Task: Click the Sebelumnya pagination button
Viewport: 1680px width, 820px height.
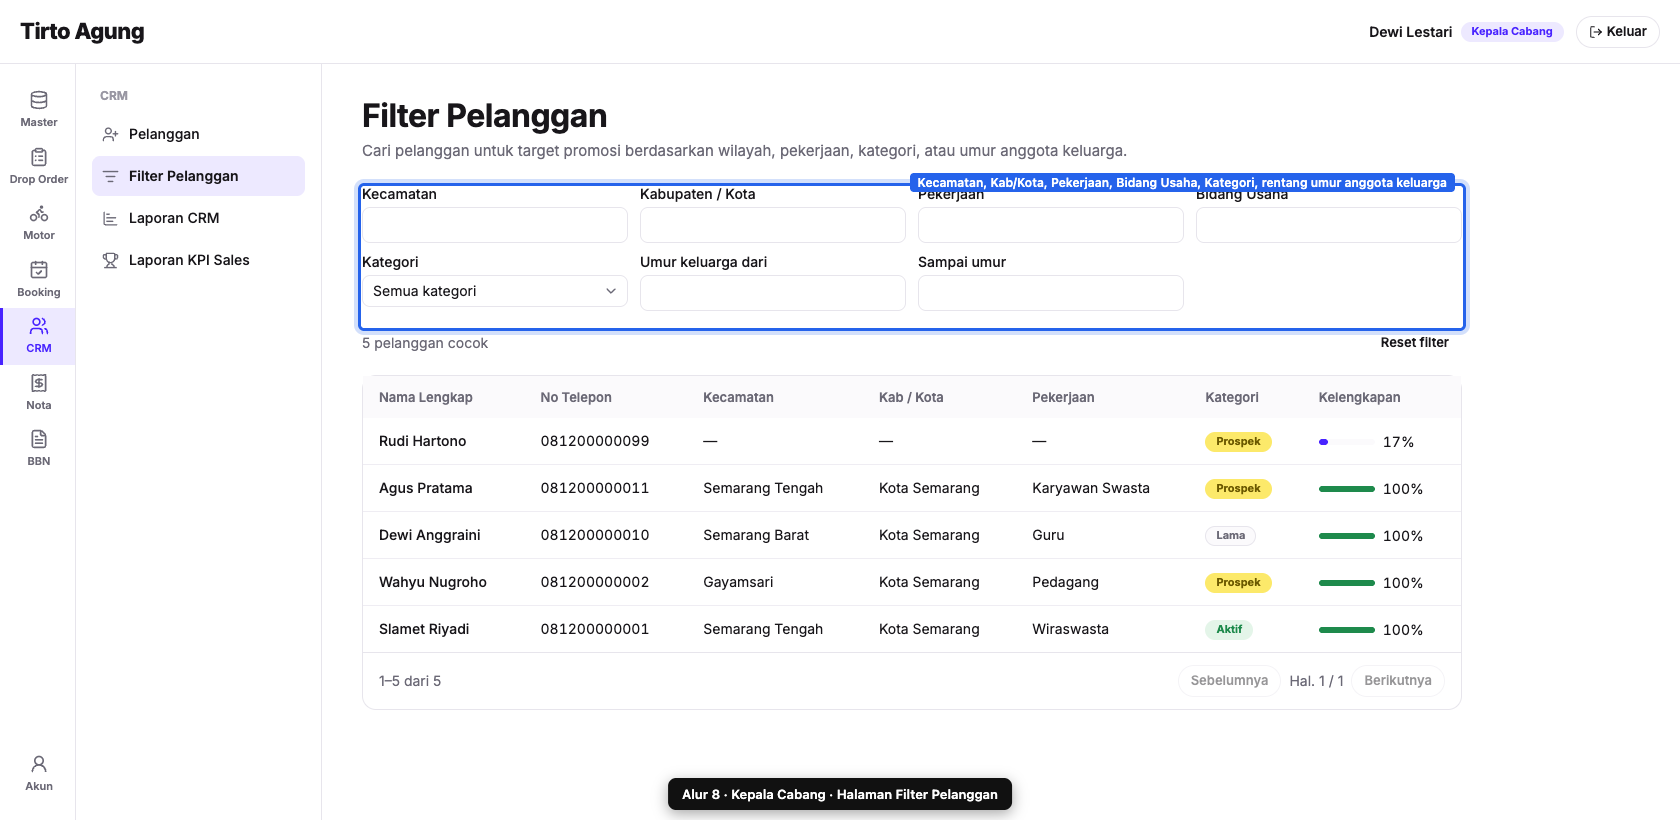Action: pos(1229,681)
